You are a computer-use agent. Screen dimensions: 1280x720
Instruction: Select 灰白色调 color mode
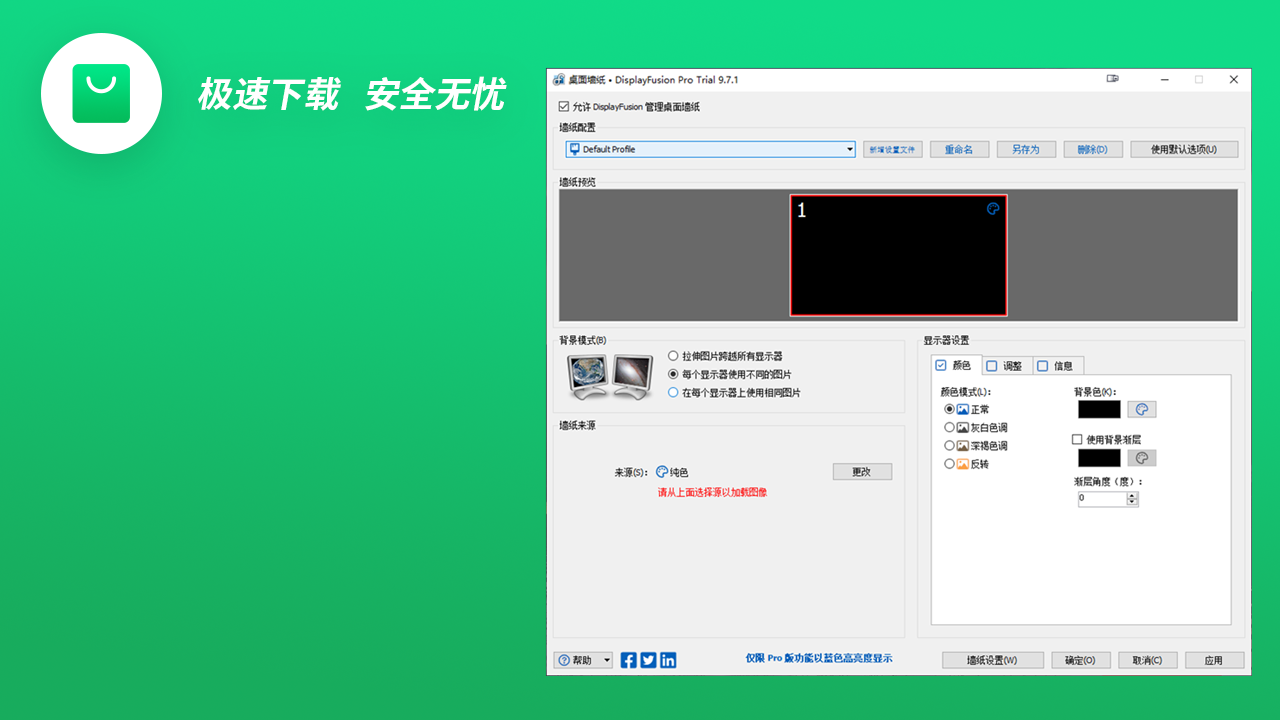pos(949,427)
